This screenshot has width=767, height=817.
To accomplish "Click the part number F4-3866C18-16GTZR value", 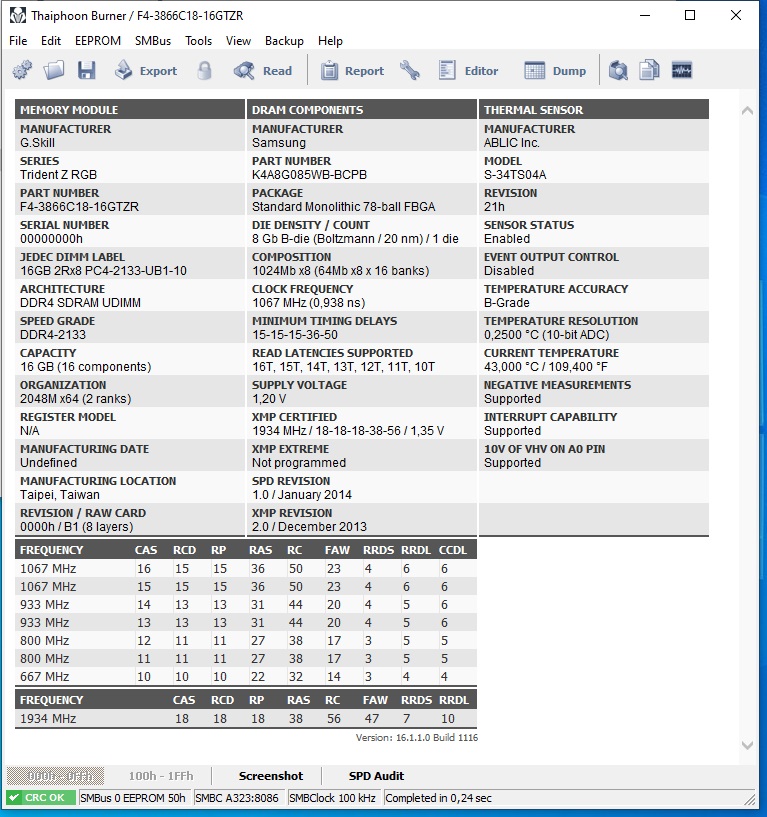I will click(79, 207).
